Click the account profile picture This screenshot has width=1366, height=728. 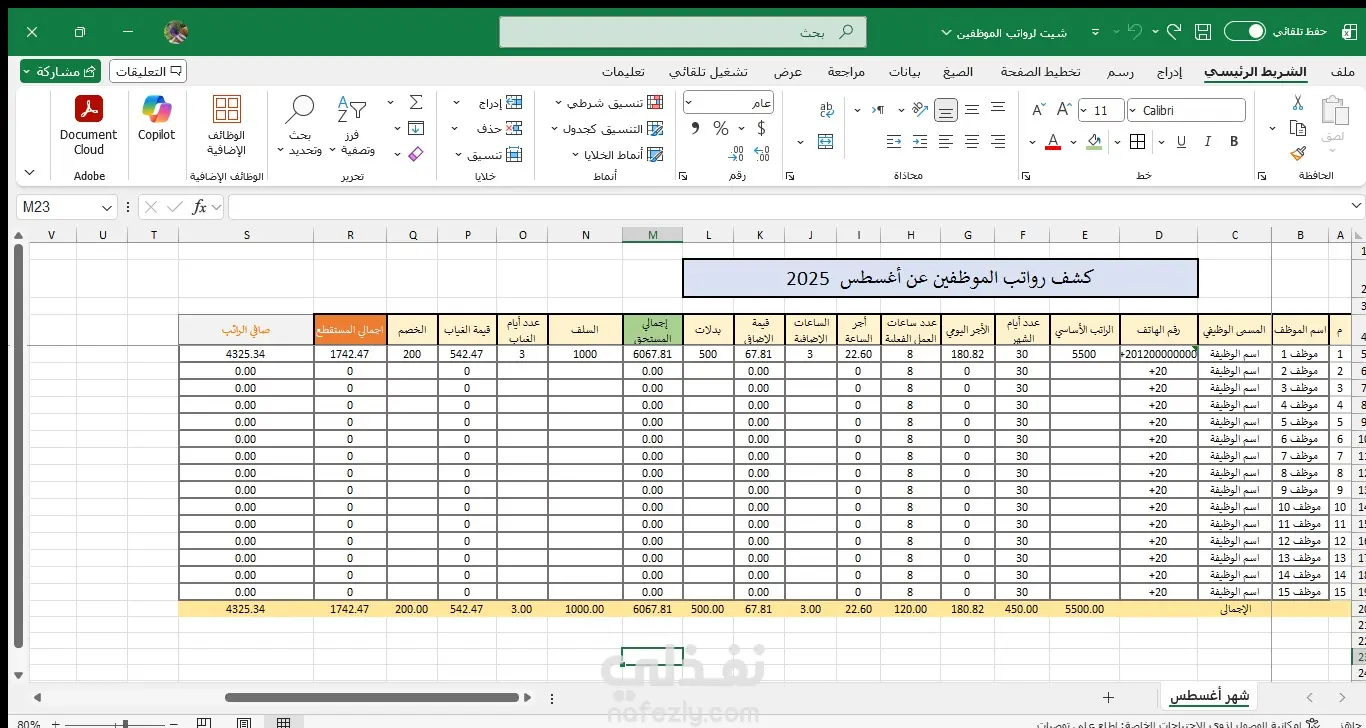click(176, 32)
